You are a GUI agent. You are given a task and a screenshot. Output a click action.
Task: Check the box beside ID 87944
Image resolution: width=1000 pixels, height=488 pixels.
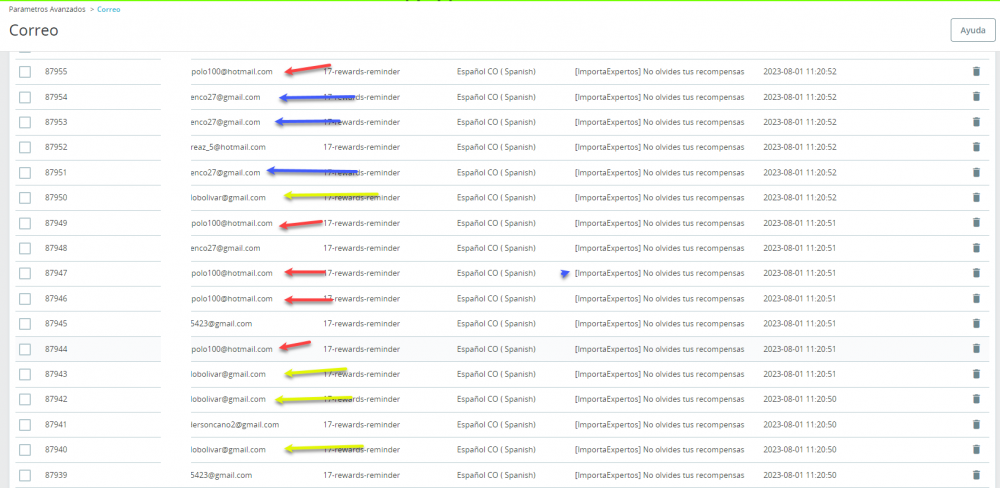[25, 349]
